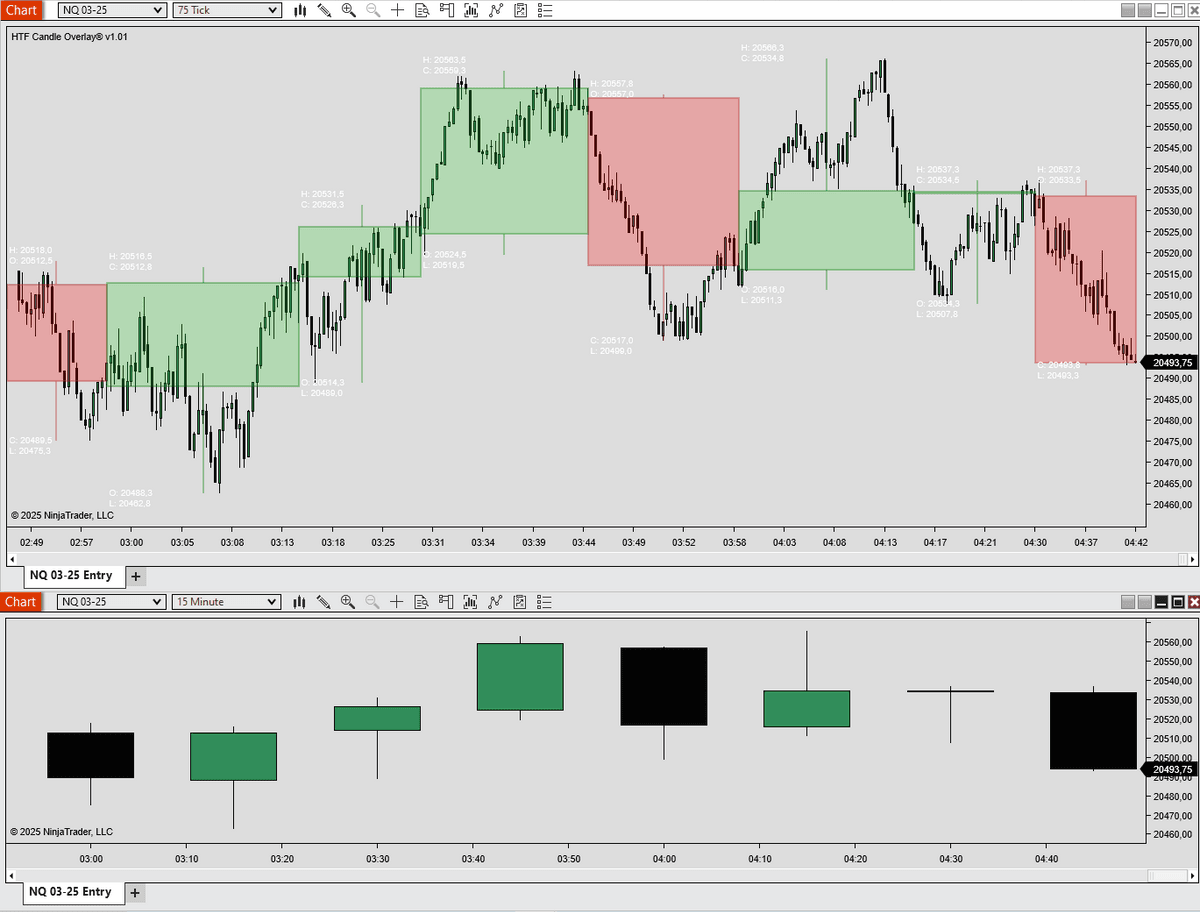Open Strategies icon in top chart toolbar
This screenshot has height=912, width=1200.
tap(520, 10)
